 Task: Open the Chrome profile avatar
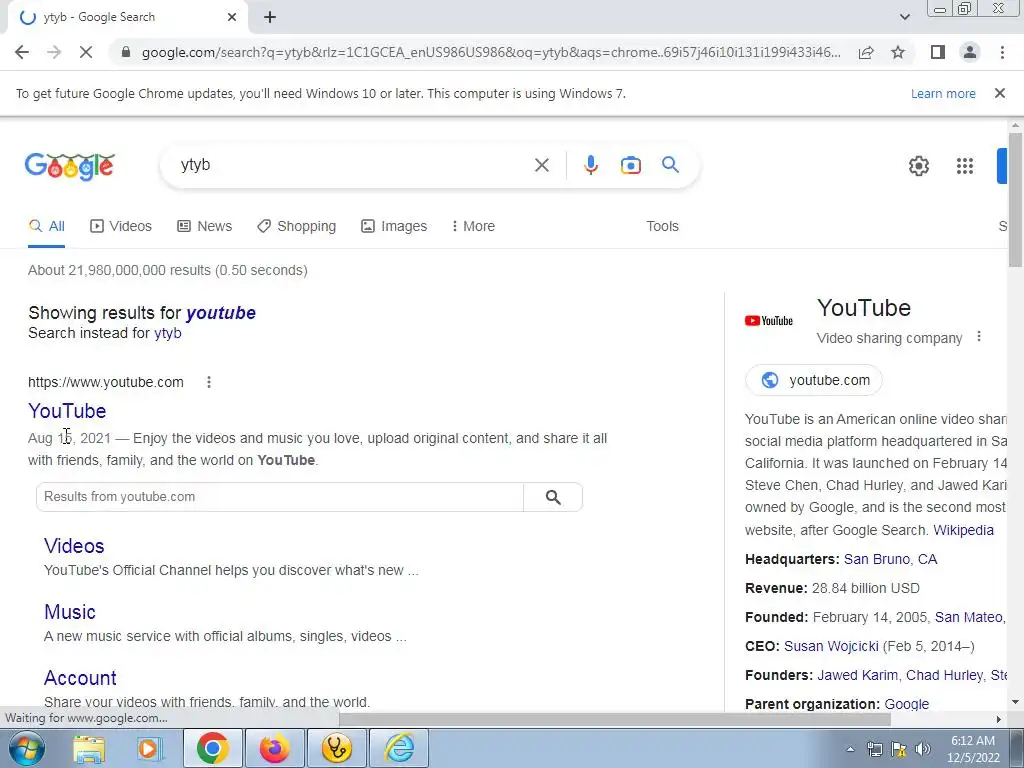[x=970, y=52]
